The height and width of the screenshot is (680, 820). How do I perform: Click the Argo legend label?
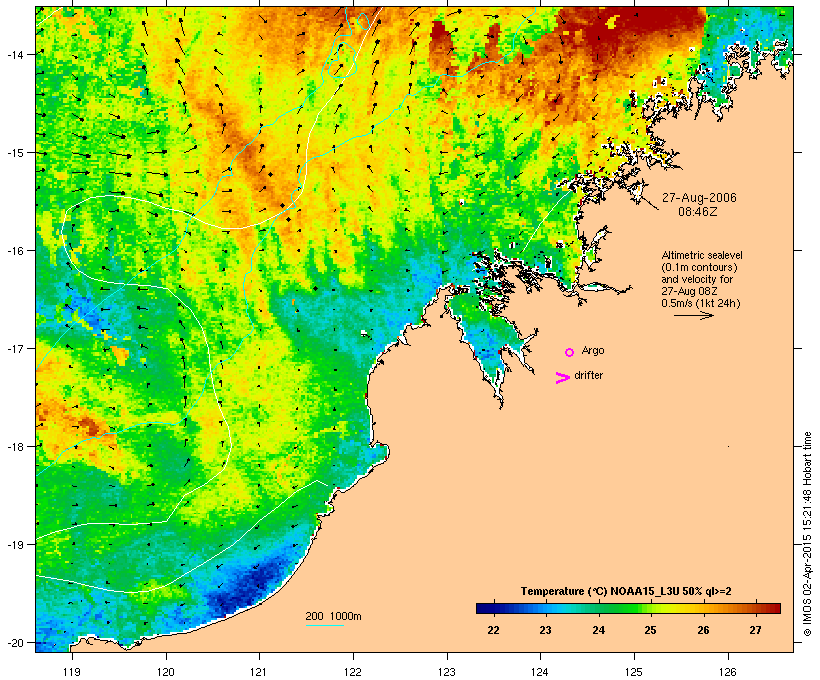593,350
